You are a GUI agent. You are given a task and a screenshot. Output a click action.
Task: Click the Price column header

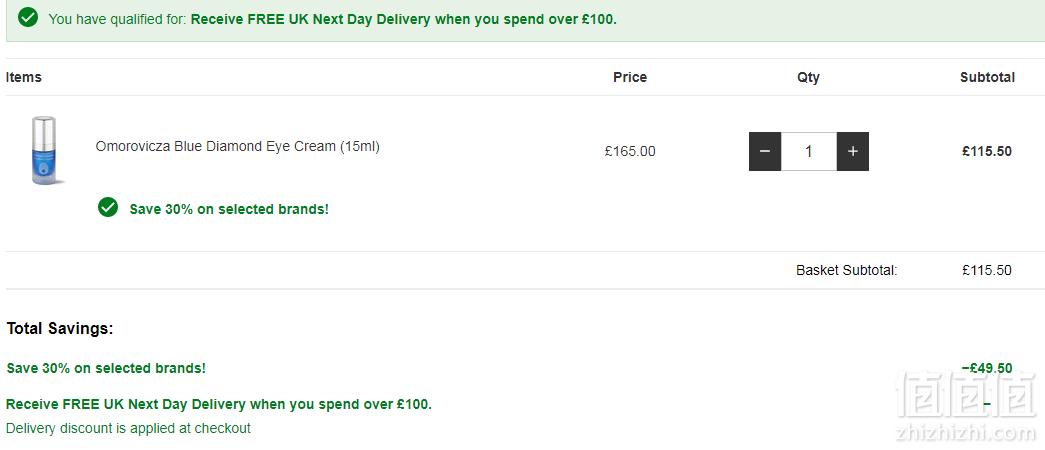[630, 77]
